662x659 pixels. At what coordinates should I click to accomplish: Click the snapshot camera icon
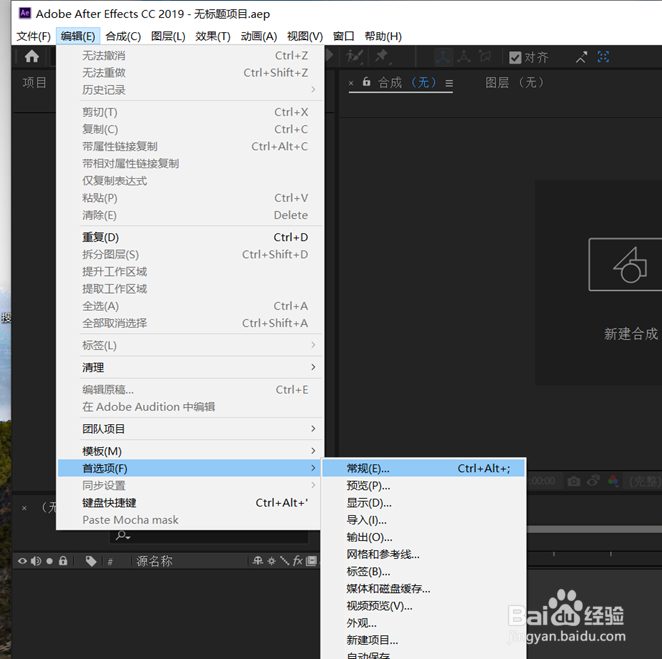click(x=573, y=481)
